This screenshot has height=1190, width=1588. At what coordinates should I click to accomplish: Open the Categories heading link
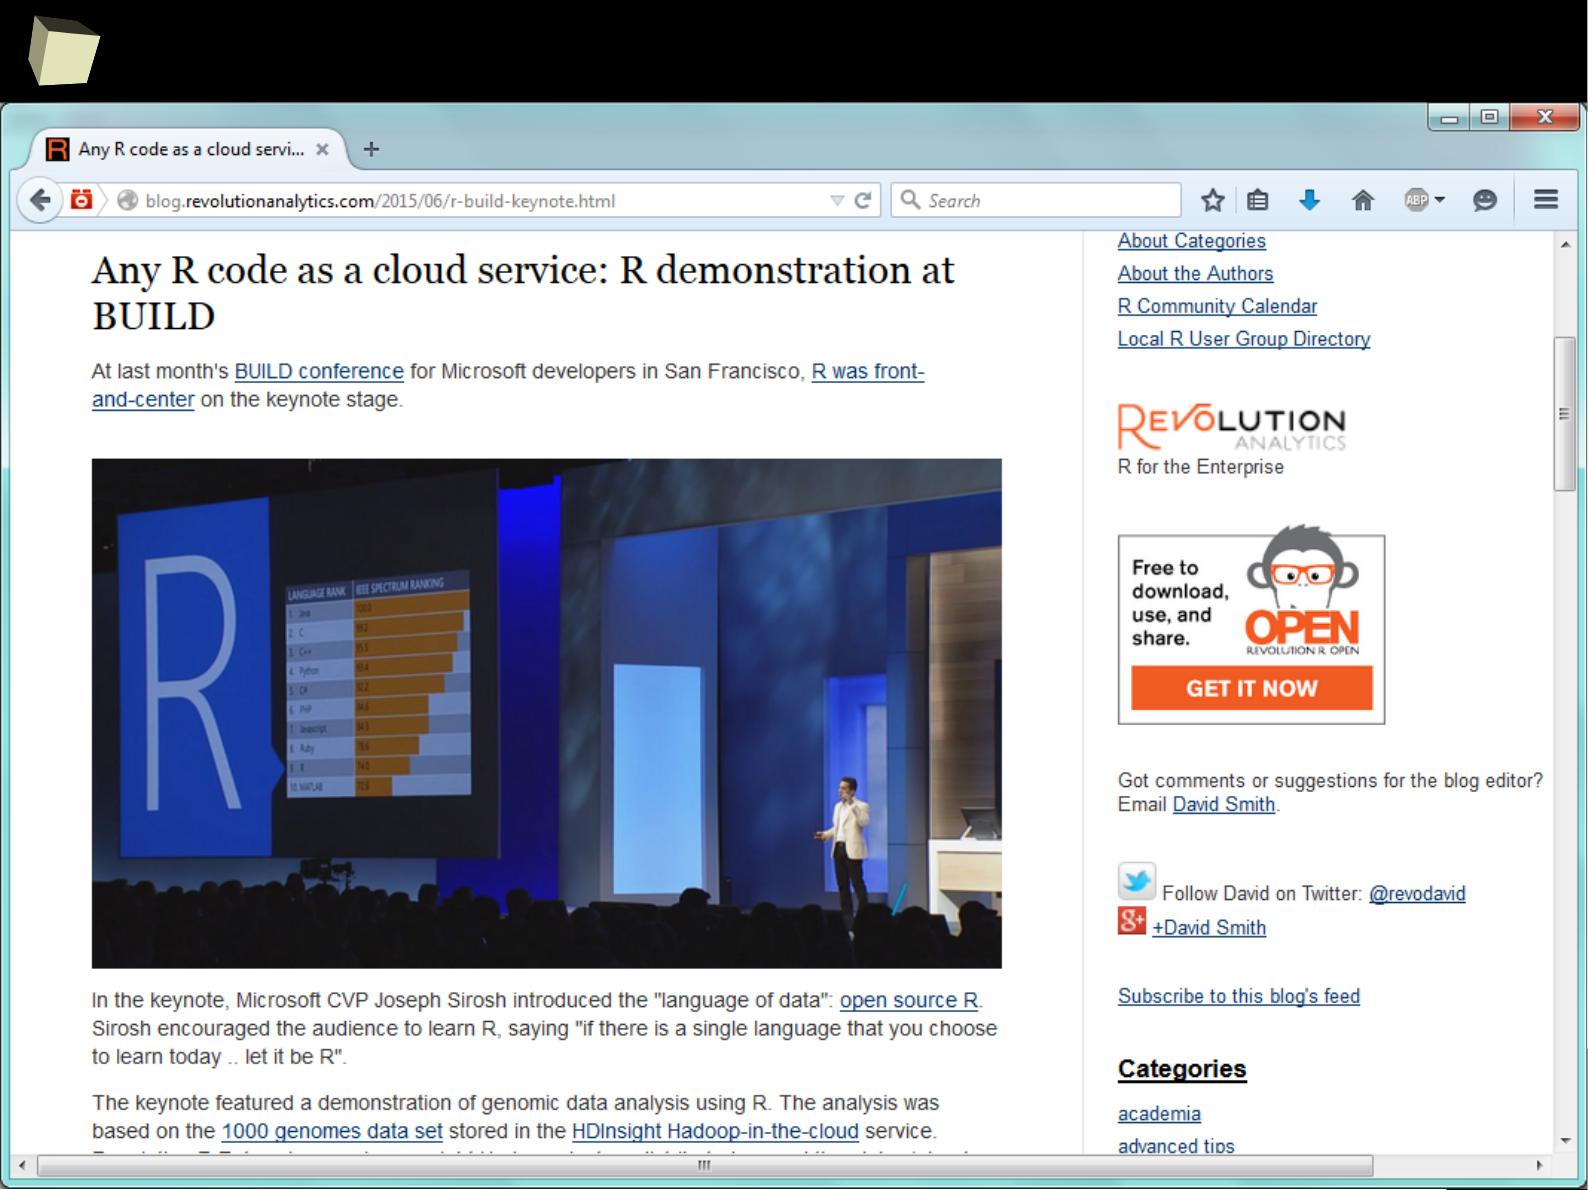(1182, 1069)
